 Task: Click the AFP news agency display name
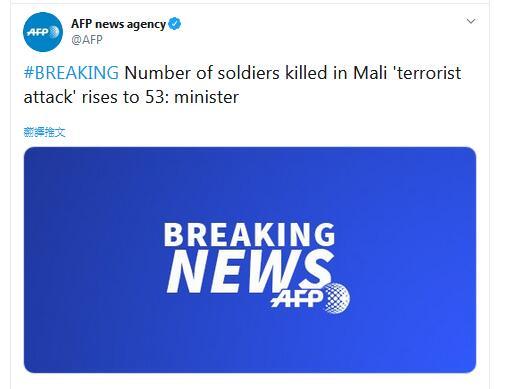118,24
